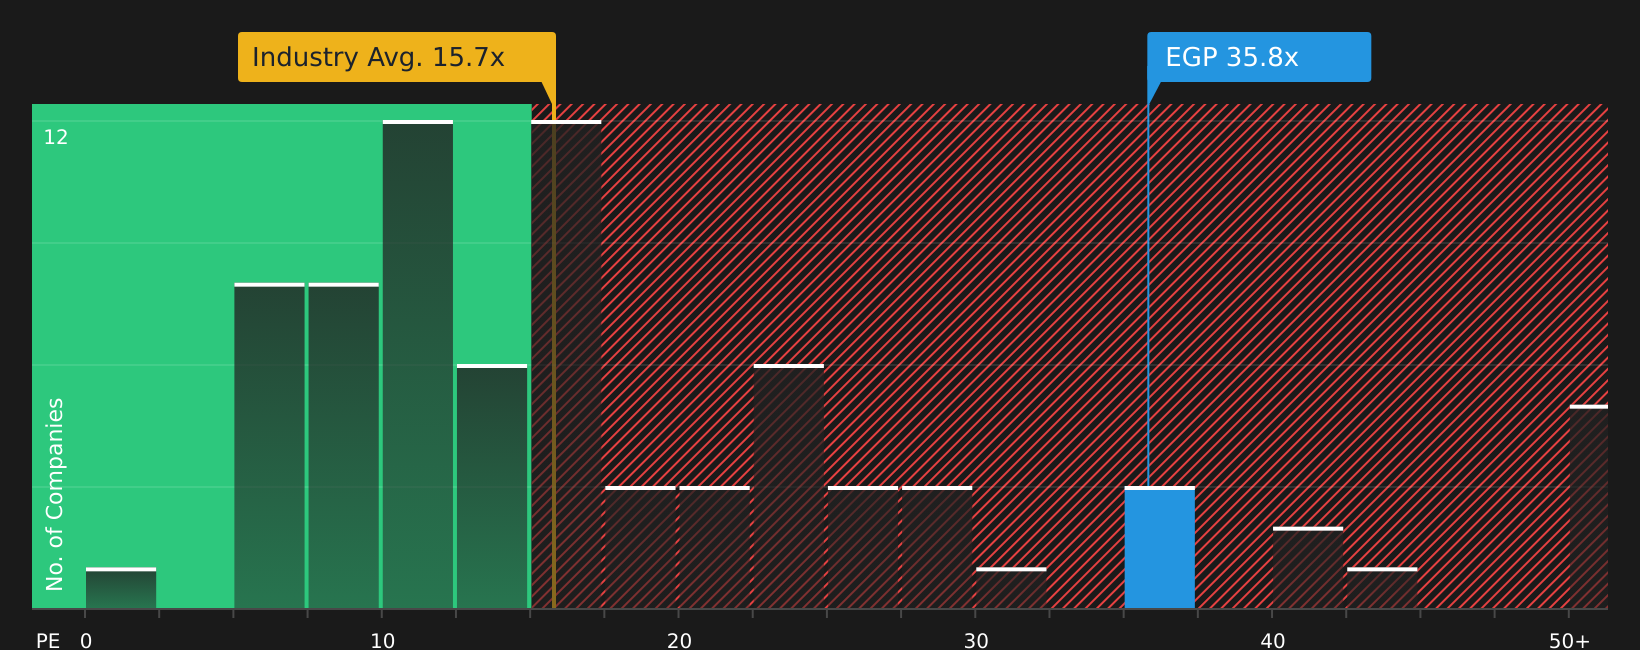Click the EGP 35.8x blue label
1640x650 pixels.
click(1259, 57)
